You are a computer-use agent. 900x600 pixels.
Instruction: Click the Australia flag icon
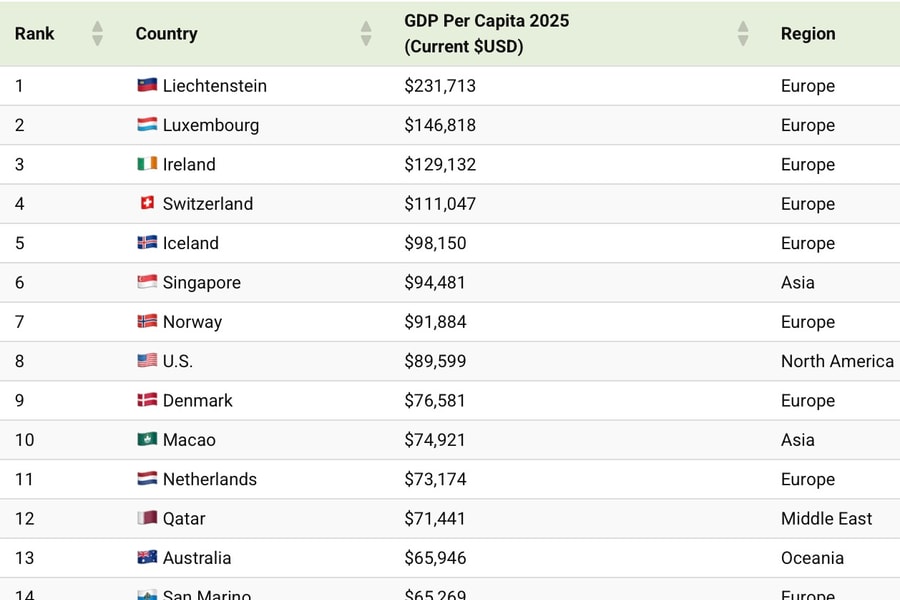147,558
